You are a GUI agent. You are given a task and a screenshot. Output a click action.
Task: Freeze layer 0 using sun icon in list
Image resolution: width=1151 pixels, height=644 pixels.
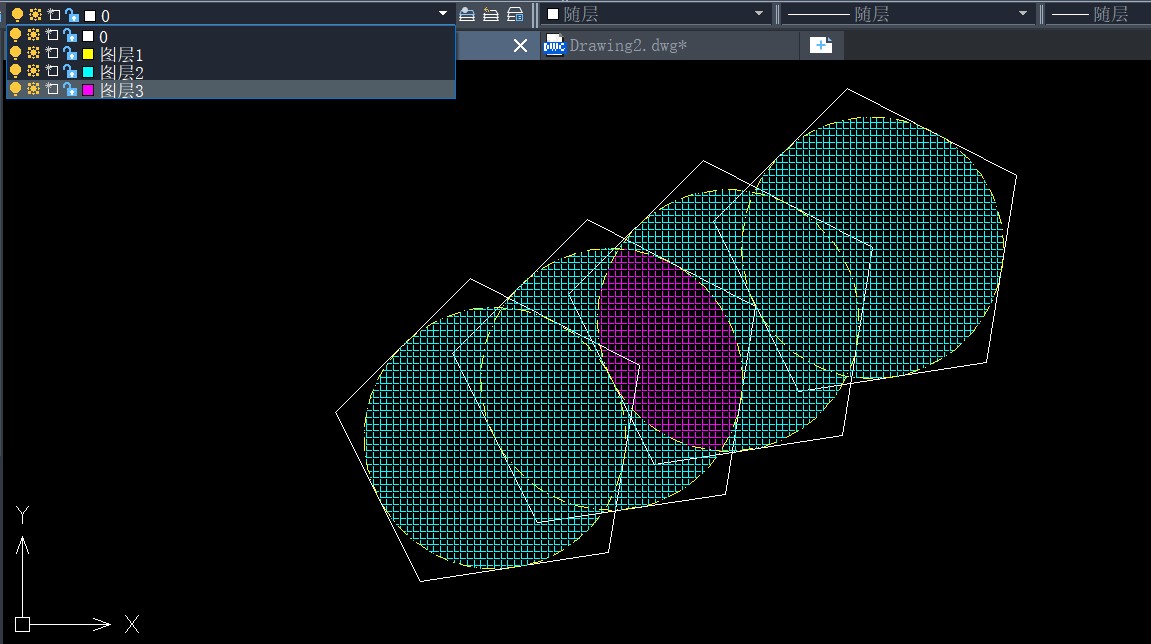point(34,35)
